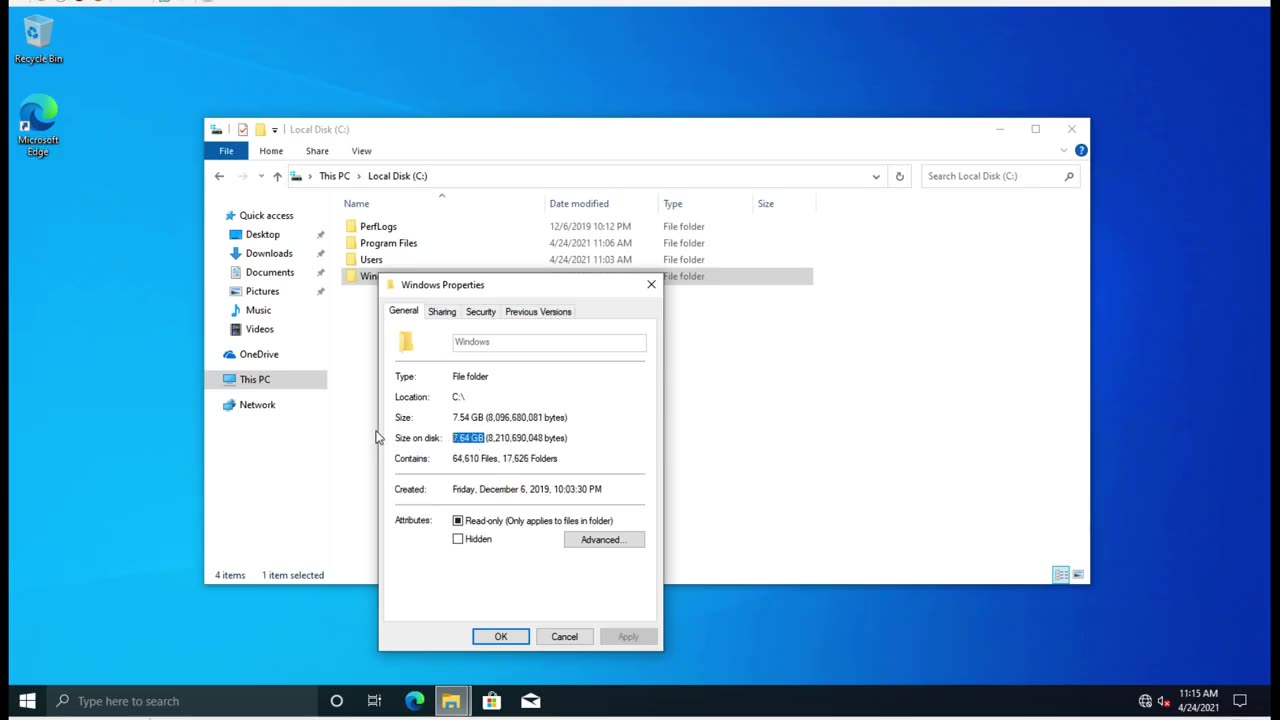
Task: Click the Windows Start button
Action: [x=27, y=701]
